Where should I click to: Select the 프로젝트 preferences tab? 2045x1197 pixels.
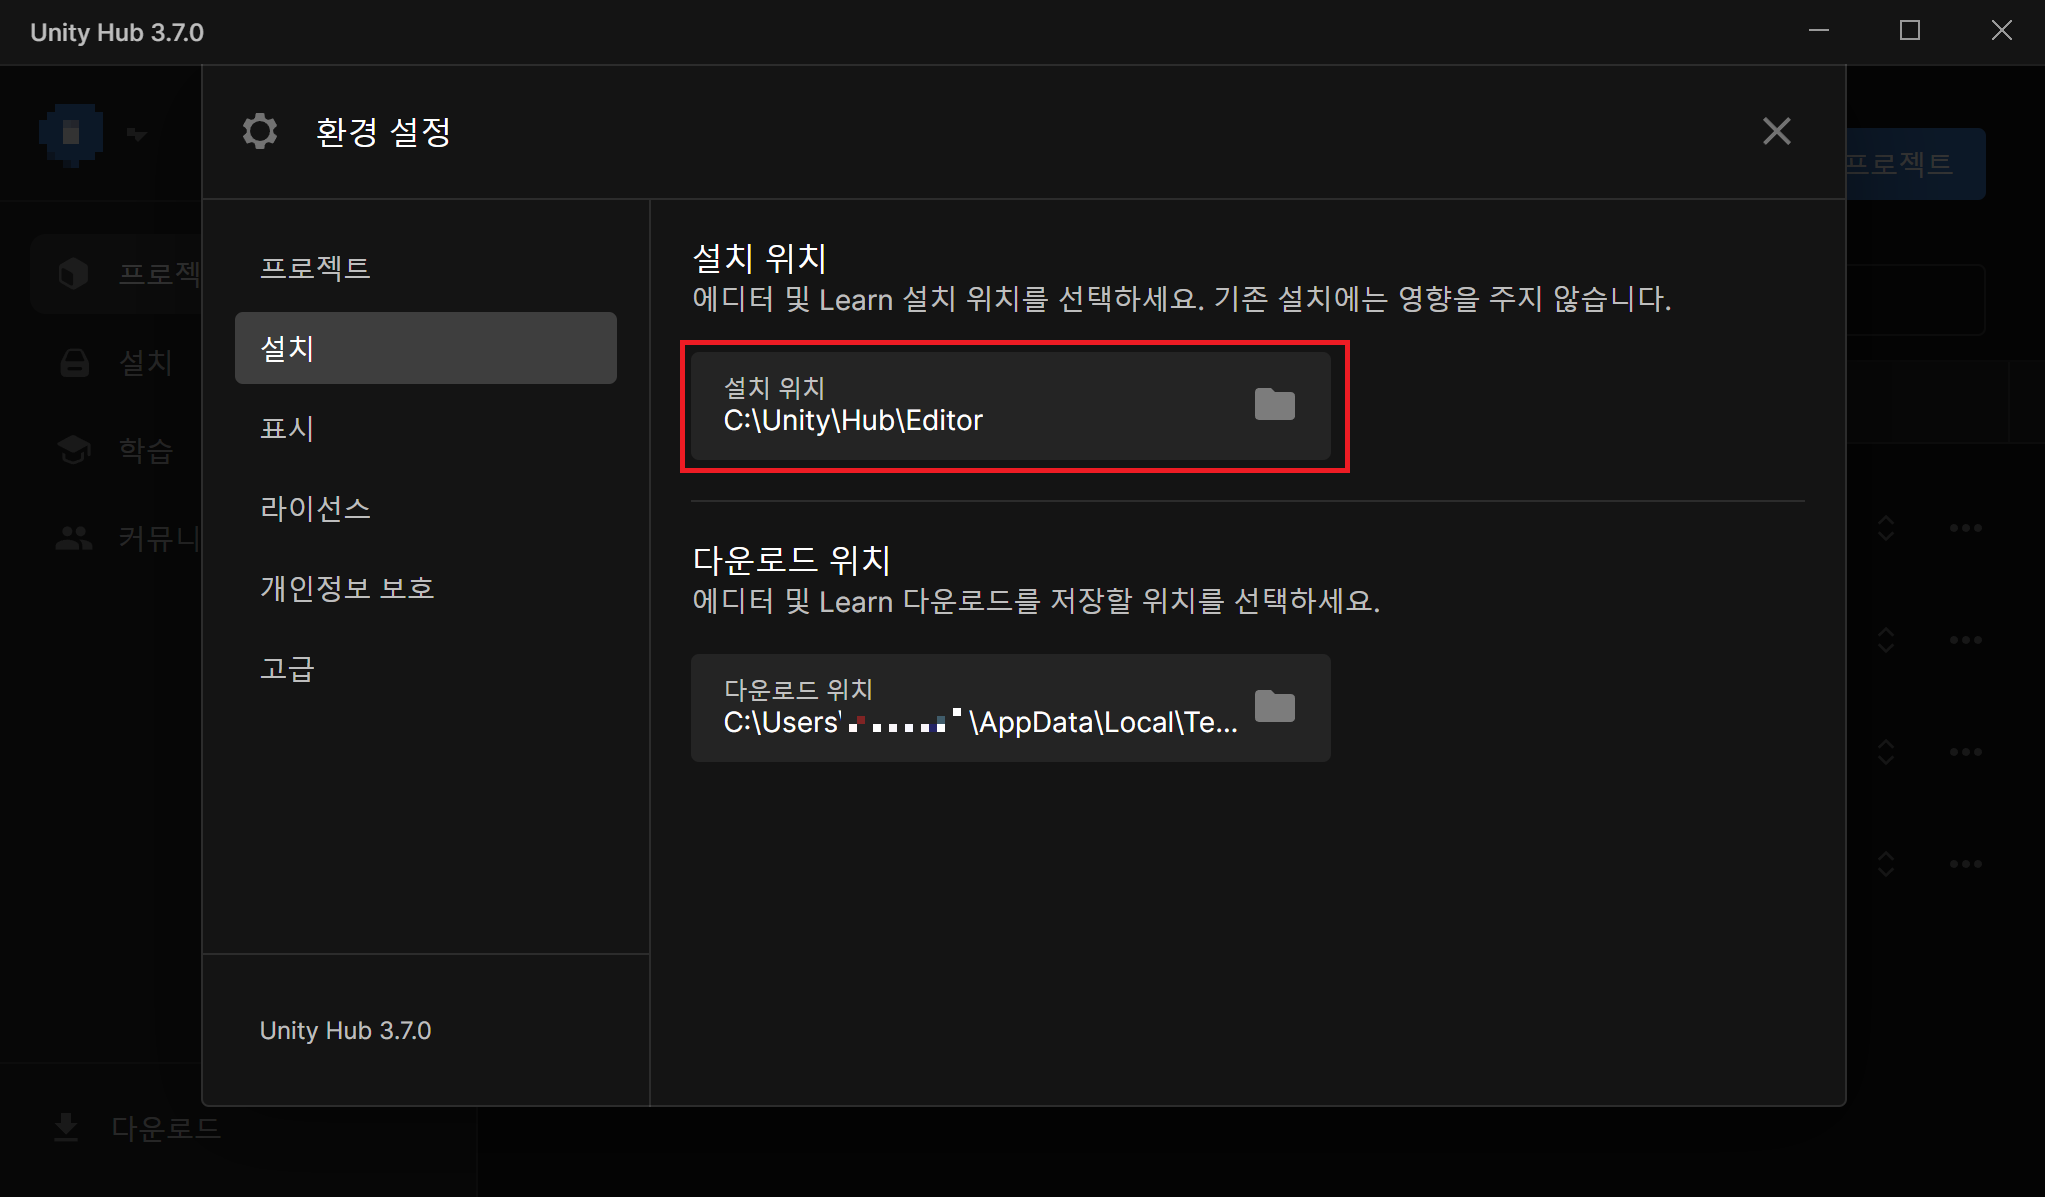pyautogui.click(x=315, y=268)
